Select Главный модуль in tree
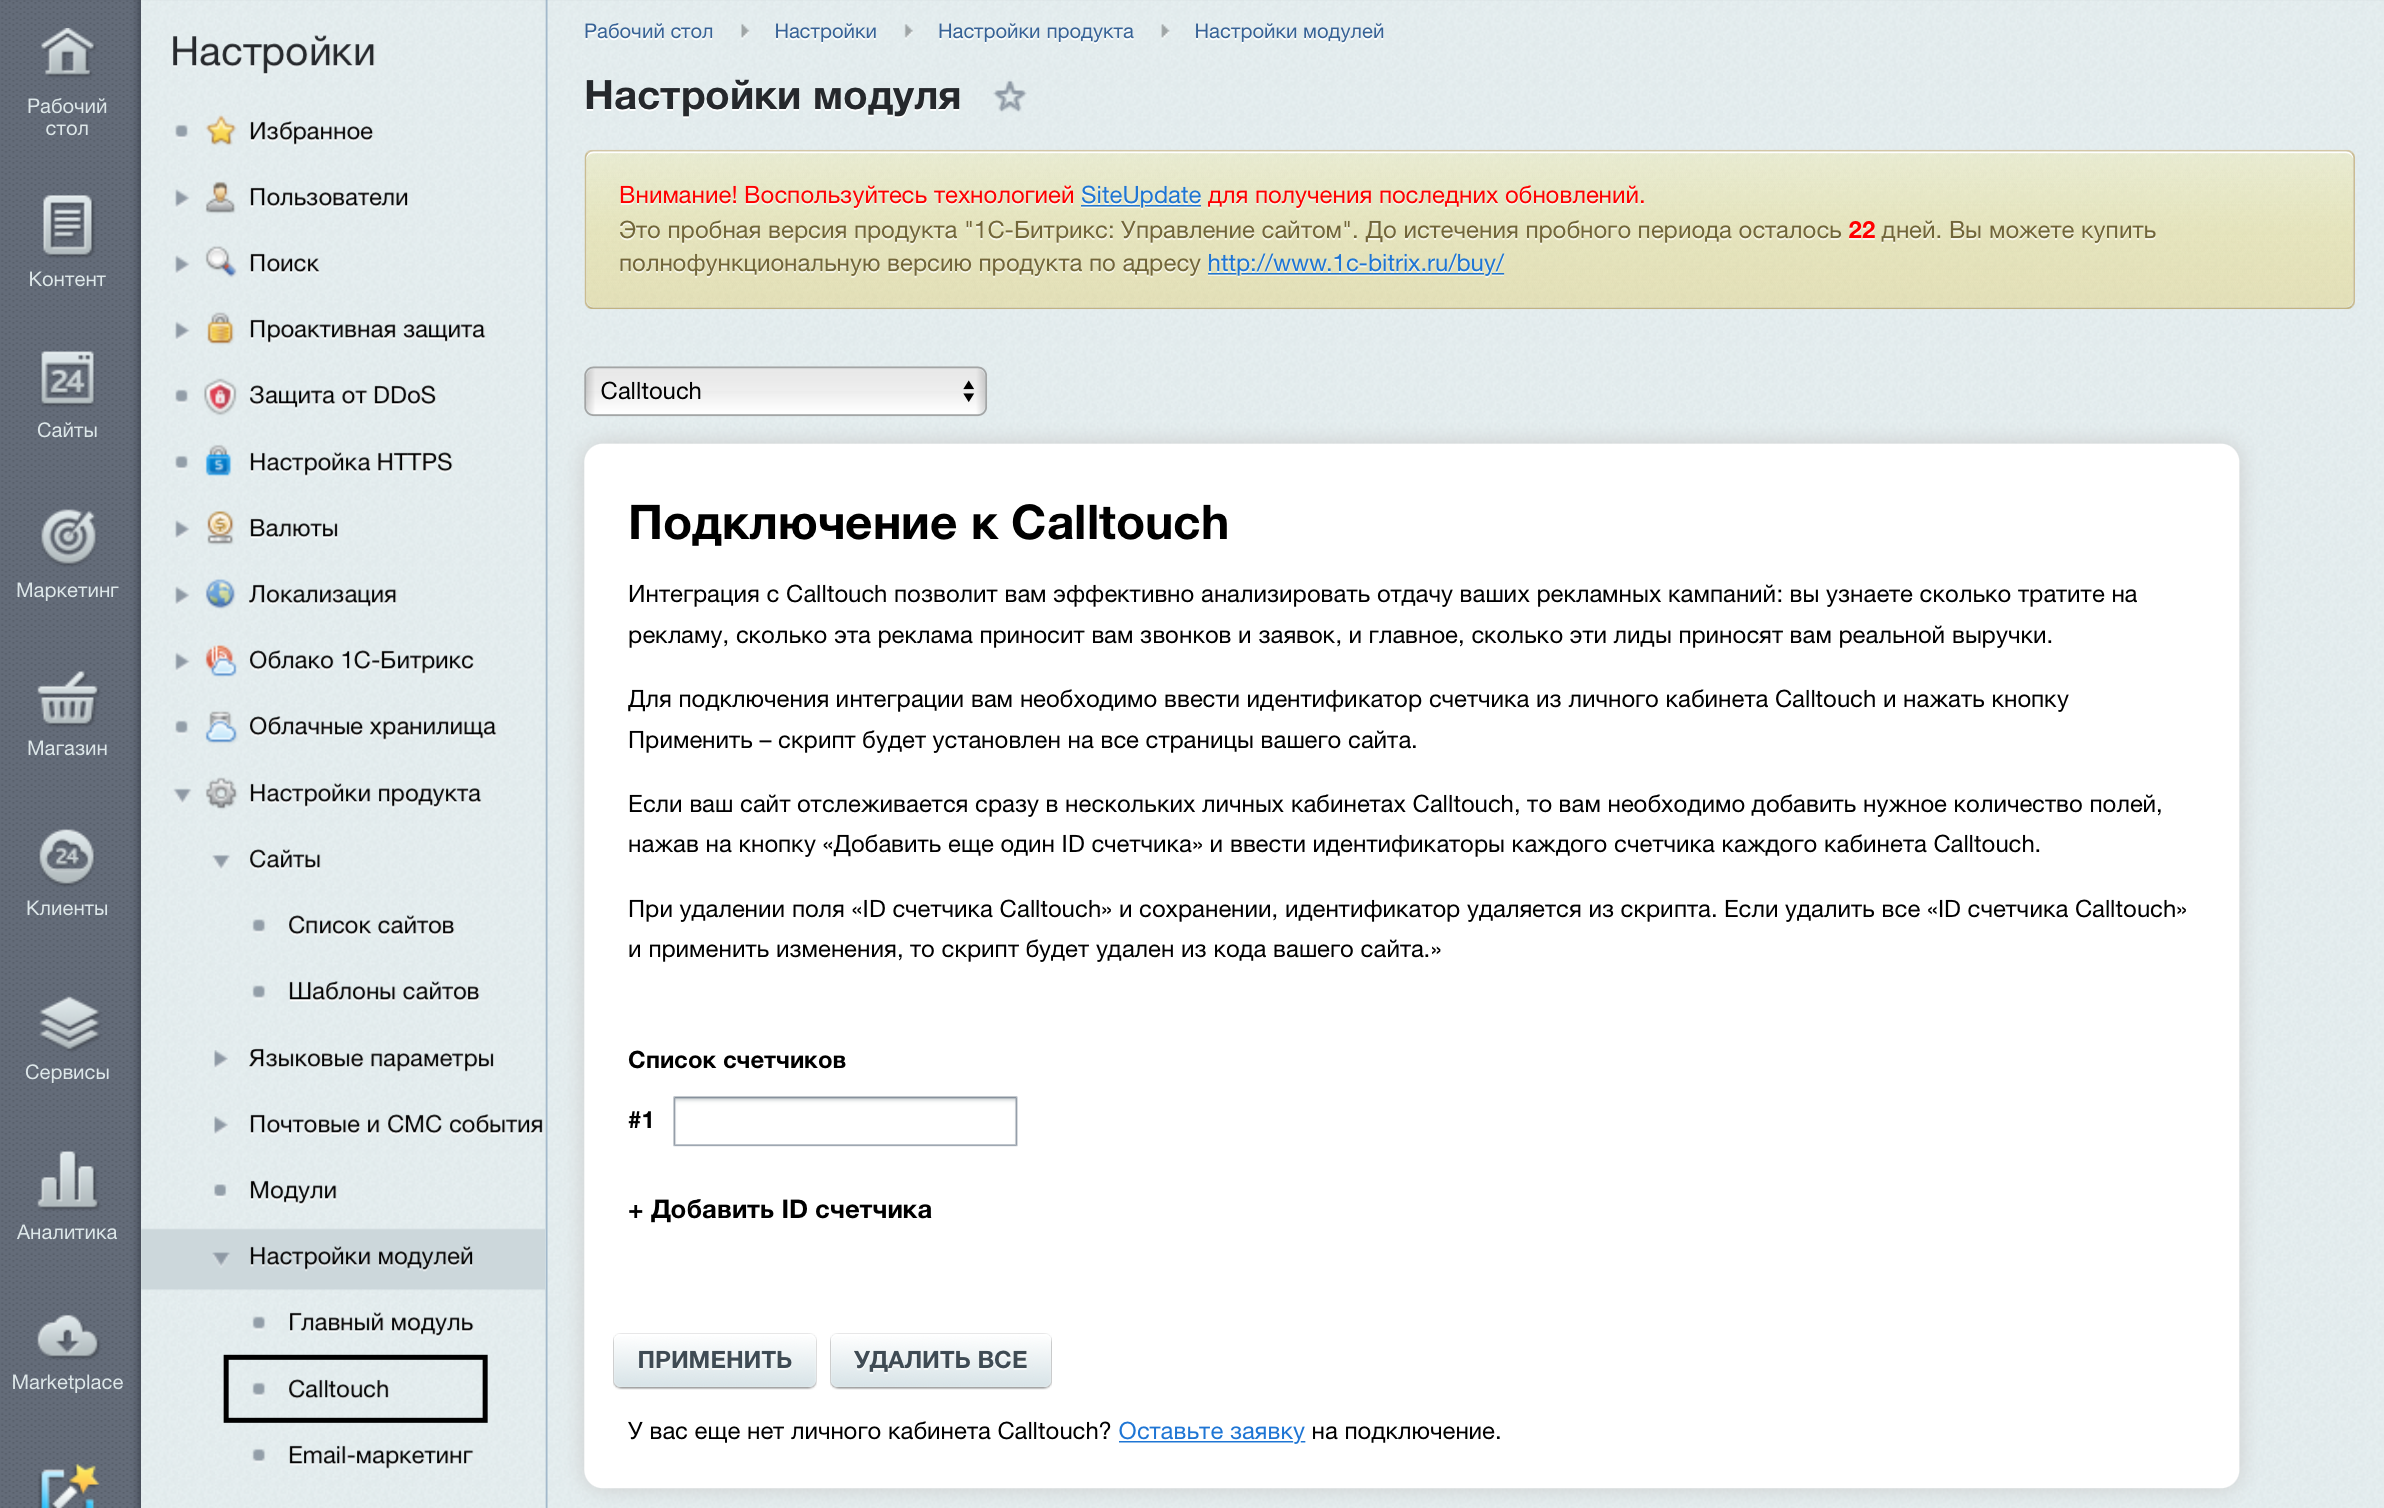The height and width of the screenshot is (1508, 2384). coord(380,1322)
